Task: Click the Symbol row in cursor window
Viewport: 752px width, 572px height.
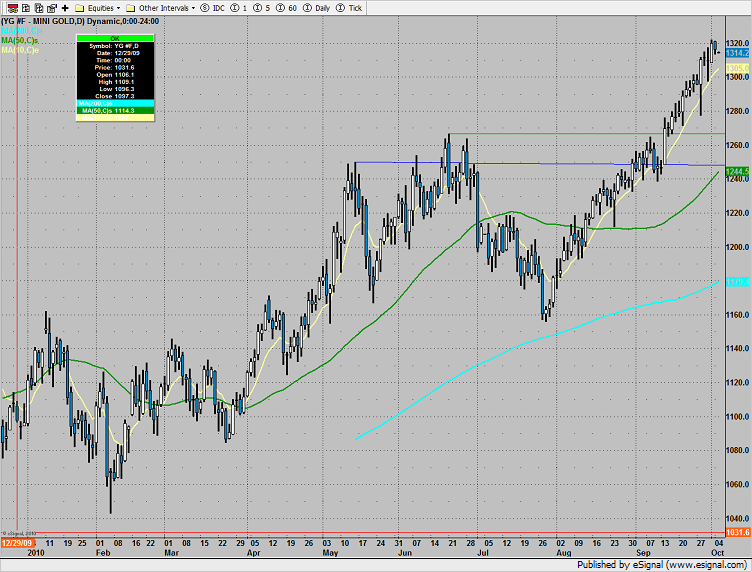Action: [x=115, y=46]
